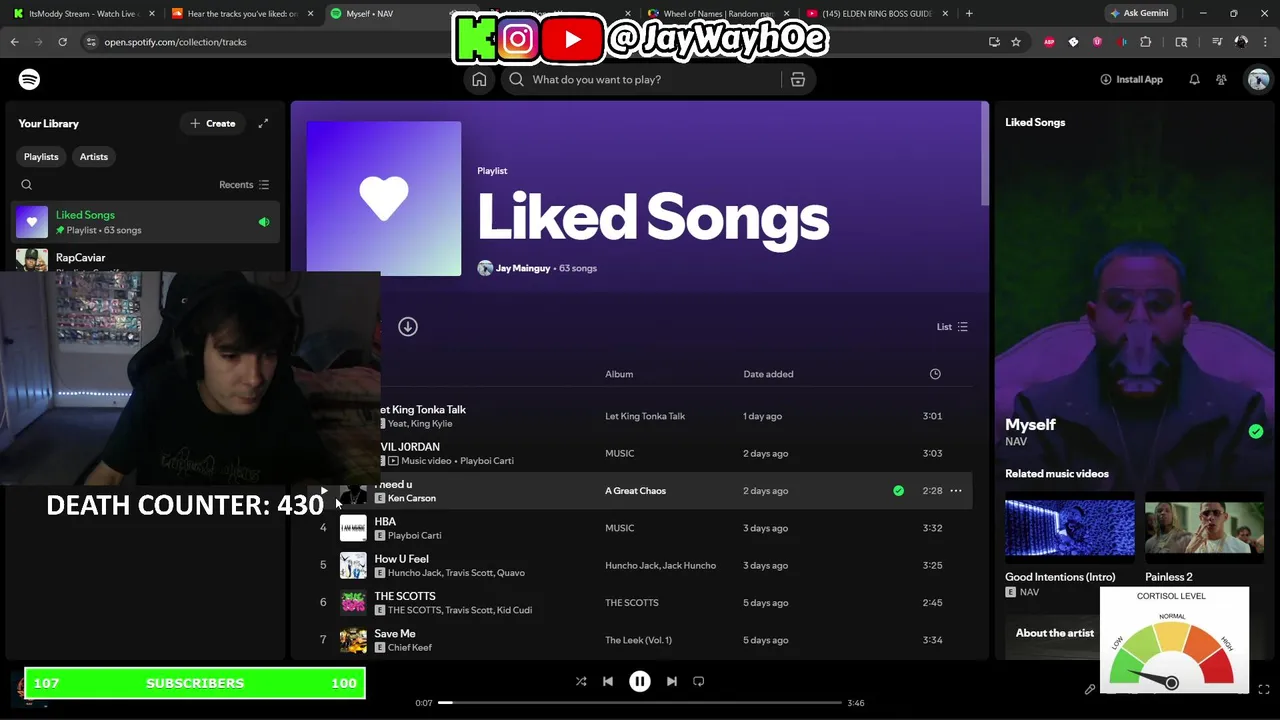The width and height of the screenshot is (1280, 720).
Task: Open Jay Mainguy profile link
Action: (523, 268)
